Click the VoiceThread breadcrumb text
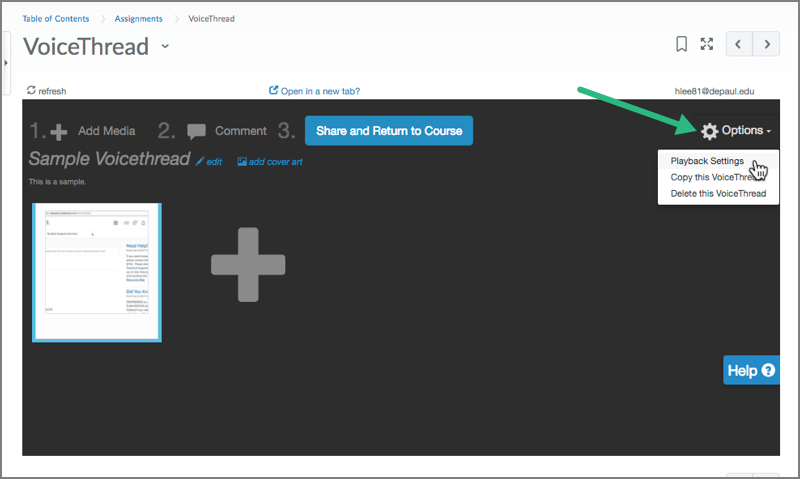The height and width of the screenshot is (479, 800). (x=211, y=18)
